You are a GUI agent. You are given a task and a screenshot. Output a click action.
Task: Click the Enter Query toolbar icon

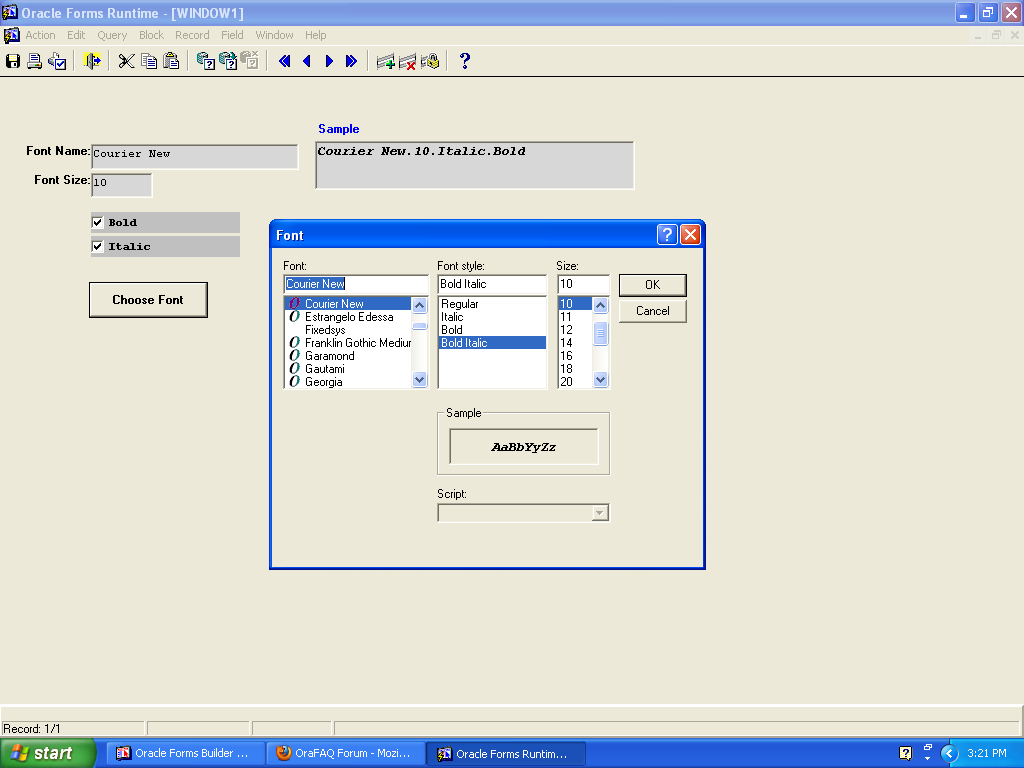(x=206, y=61)
